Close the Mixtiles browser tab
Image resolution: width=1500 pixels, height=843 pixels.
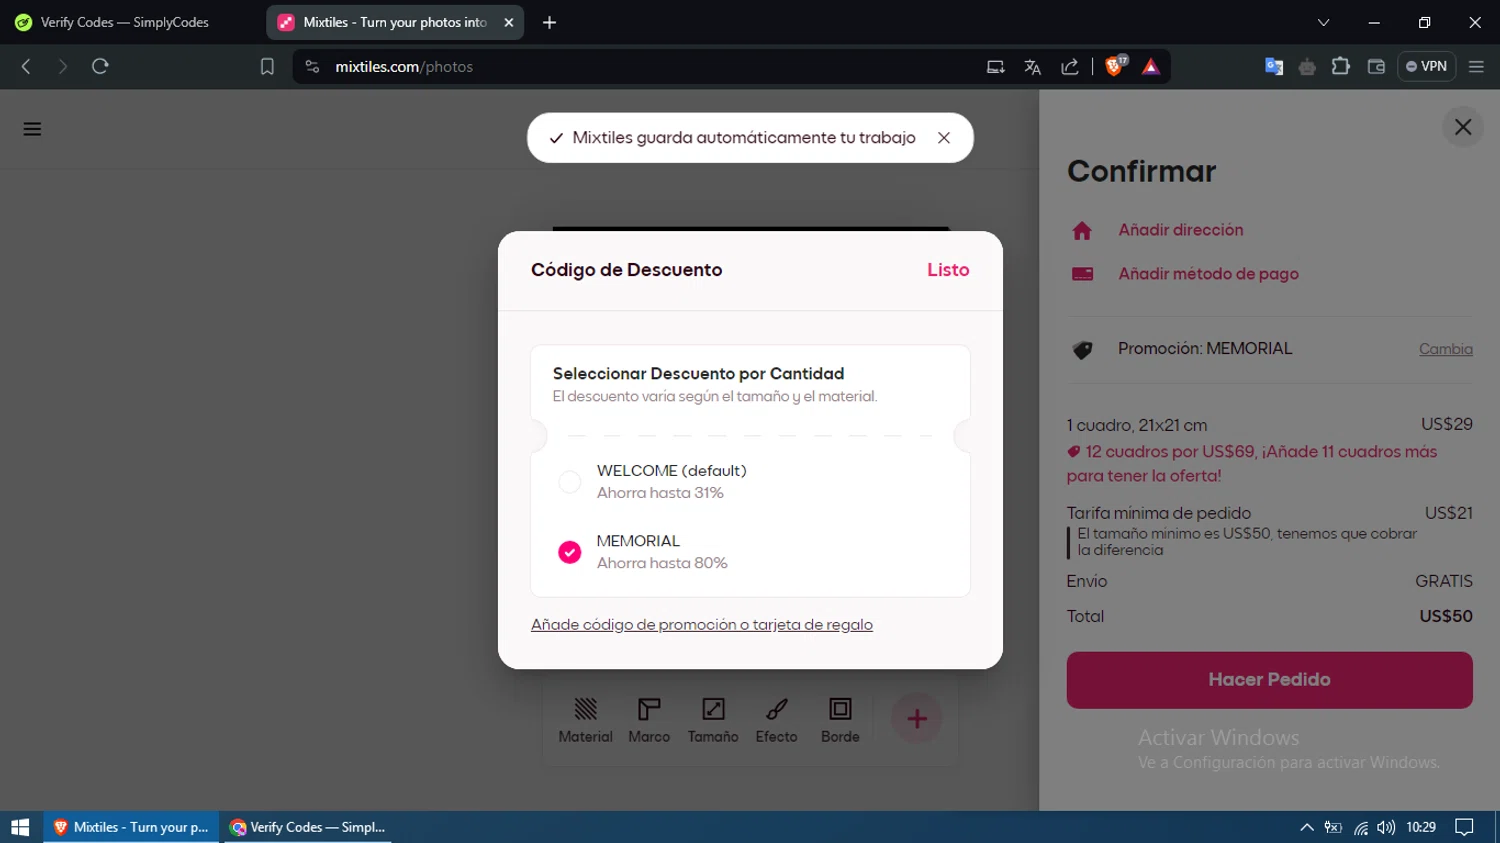[509, 22]
